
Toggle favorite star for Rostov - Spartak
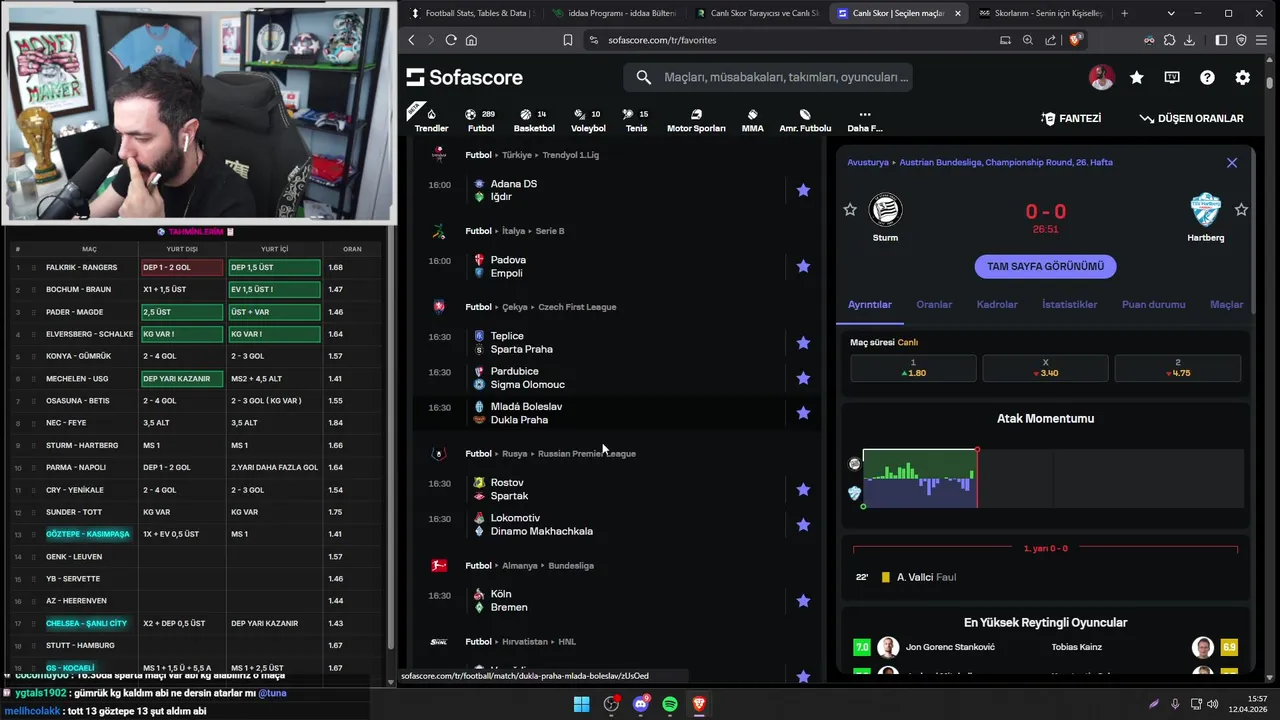tap(803, 489)
